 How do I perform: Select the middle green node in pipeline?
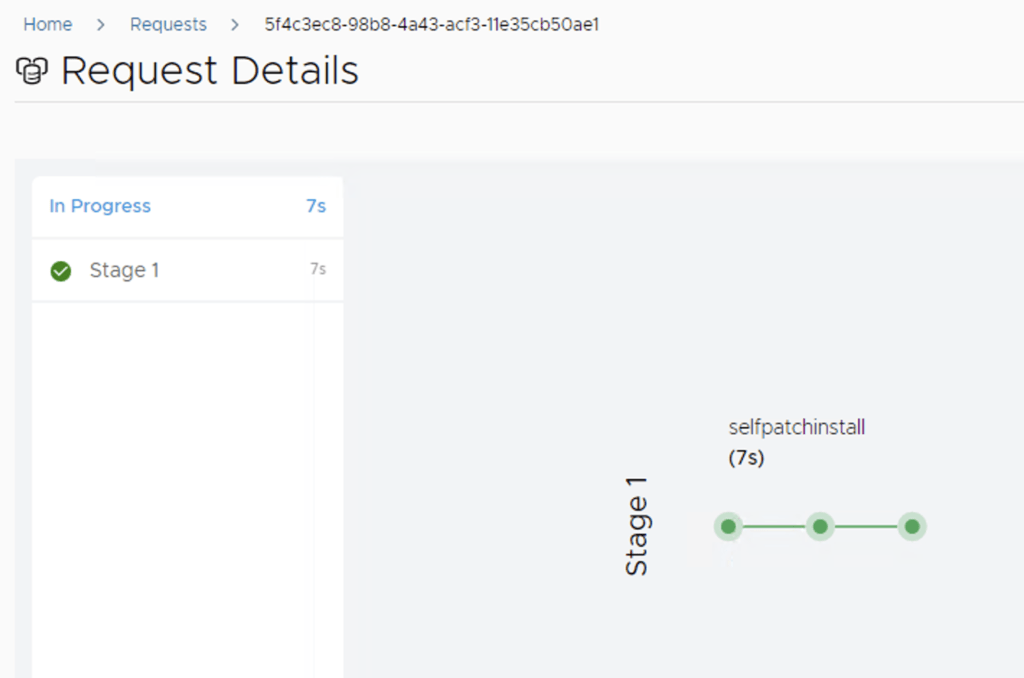820,526
